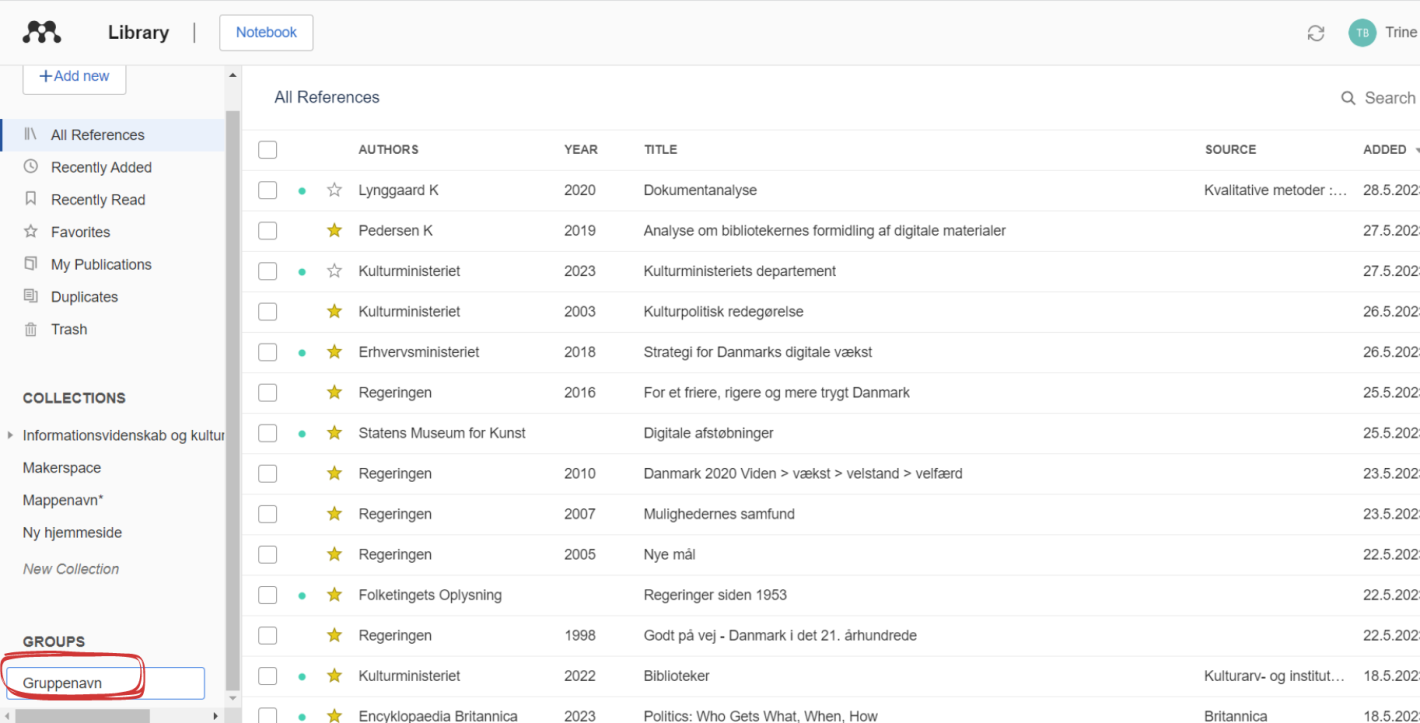Open the TB user avatar
Image resolution: width=1420 pixels, height=723 pixels.
click(x=1362, y=33)
